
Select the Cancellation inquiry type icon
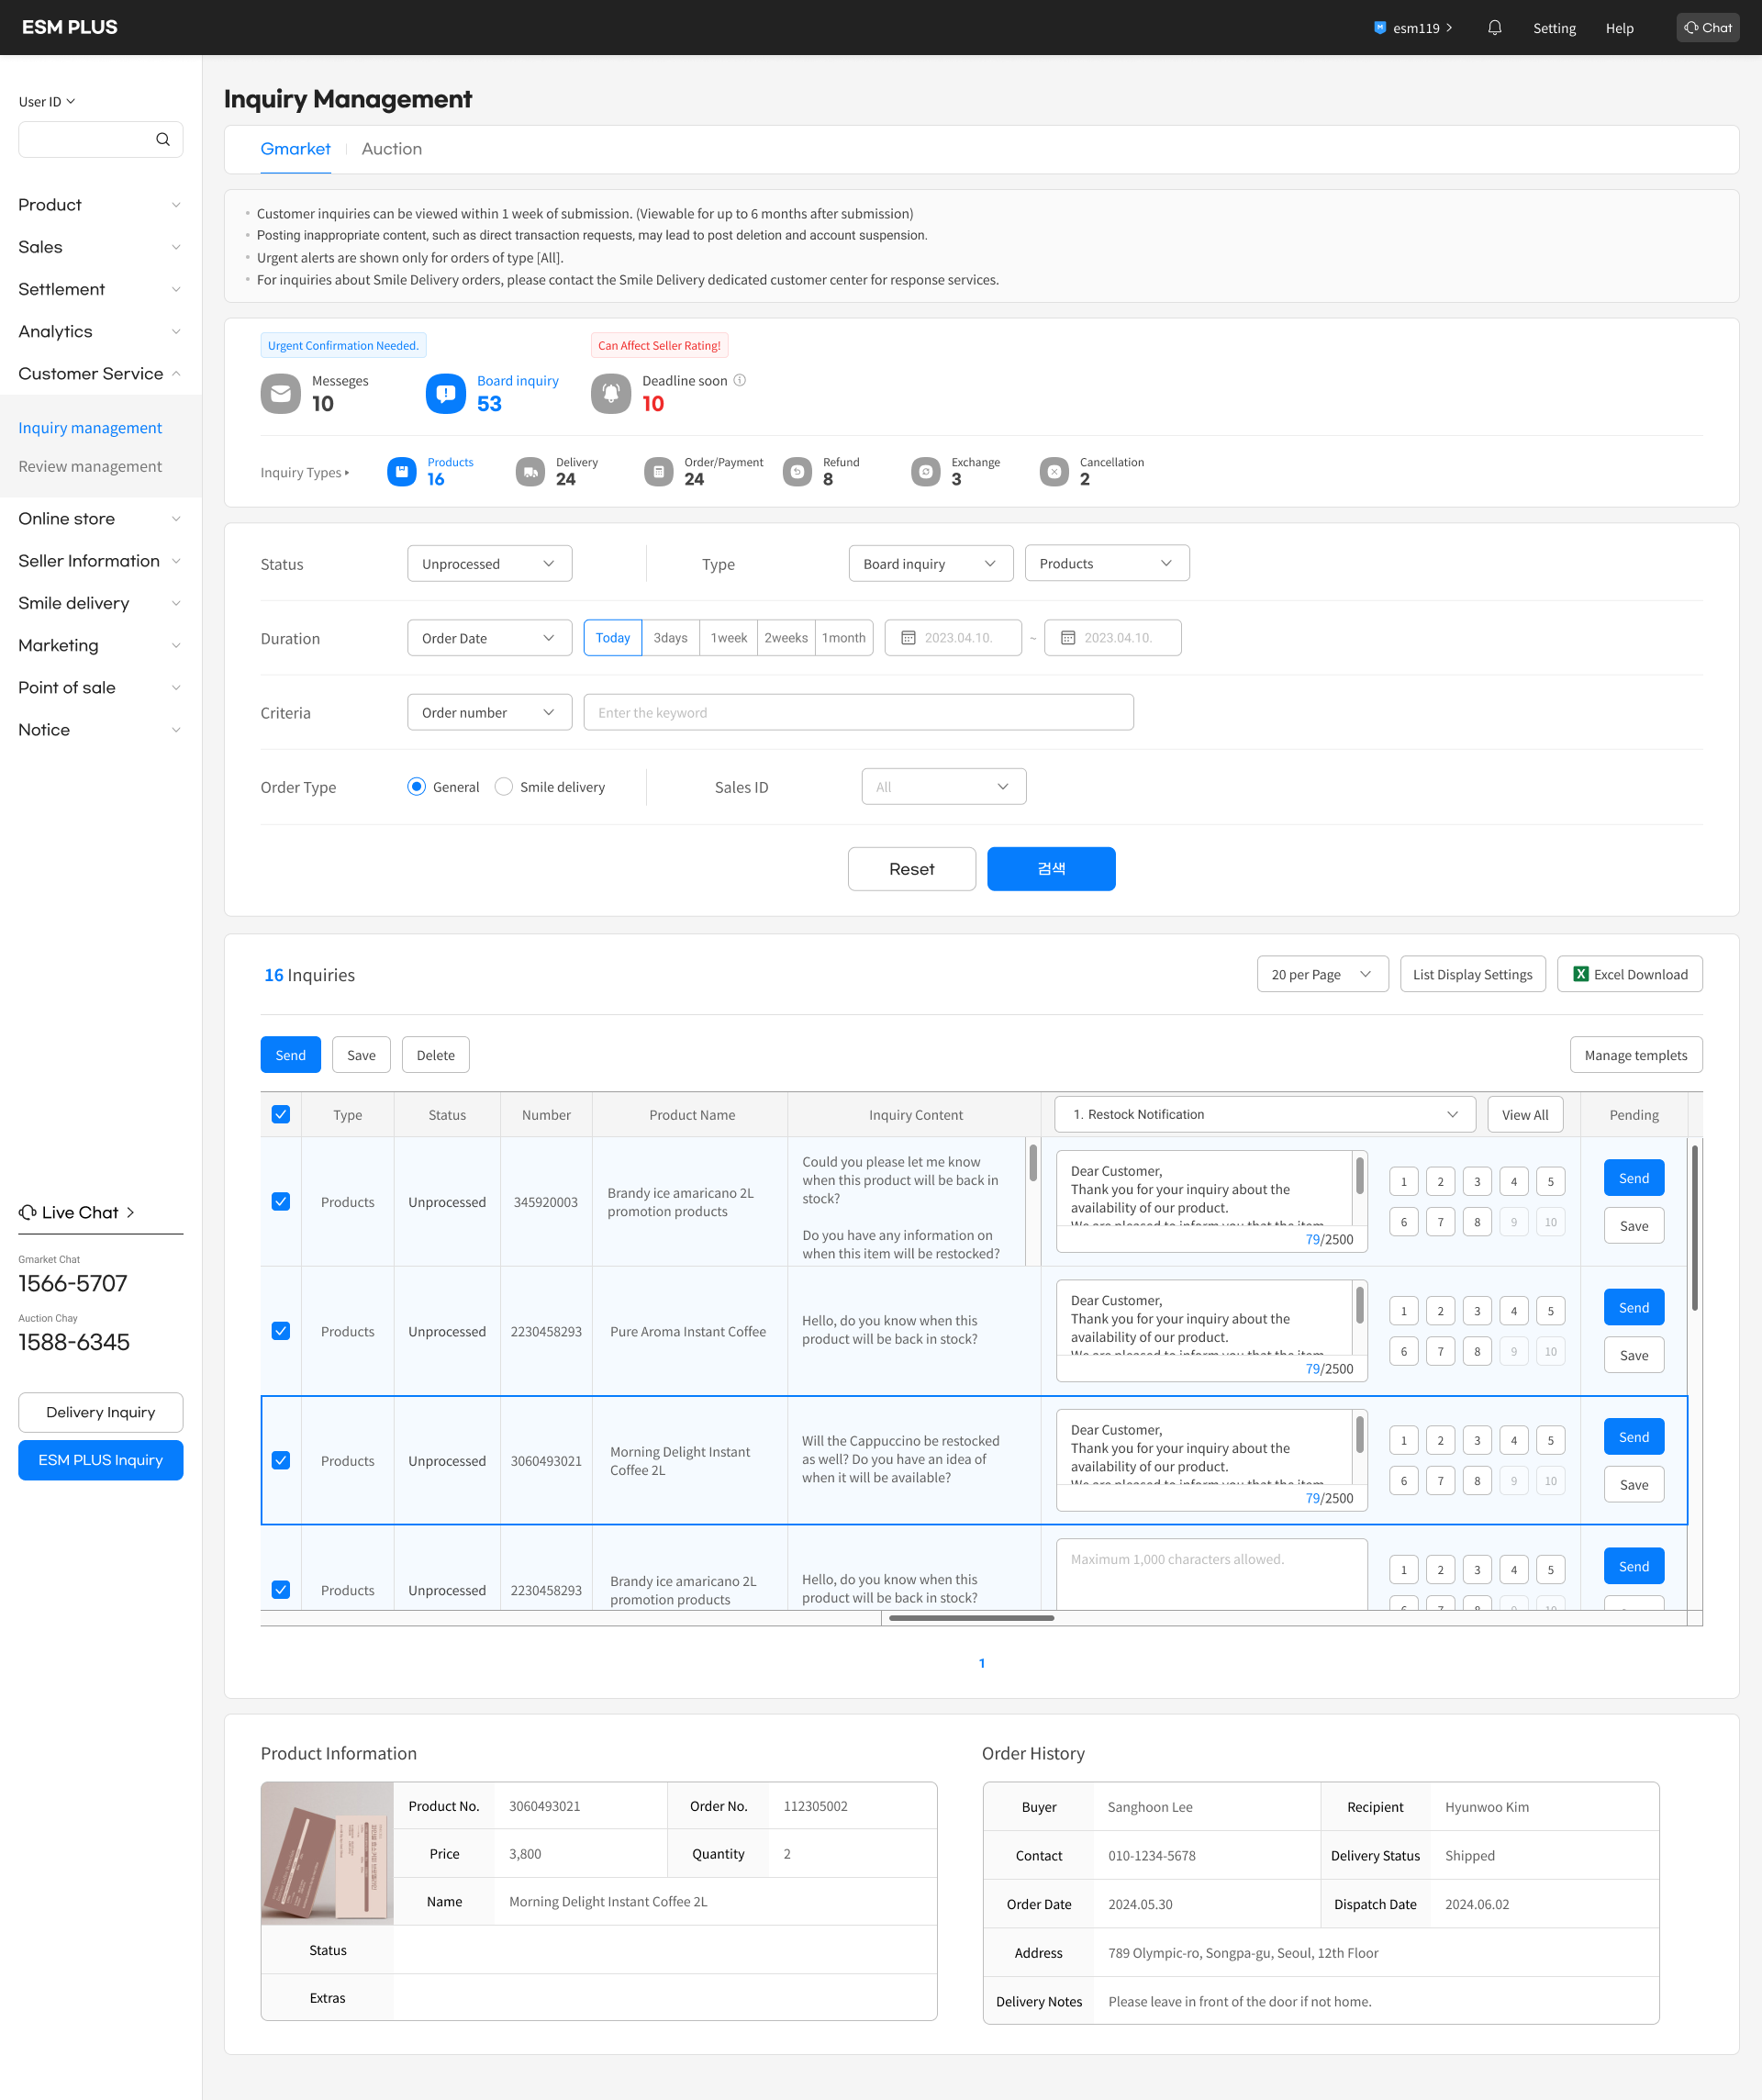[1054, 472]
